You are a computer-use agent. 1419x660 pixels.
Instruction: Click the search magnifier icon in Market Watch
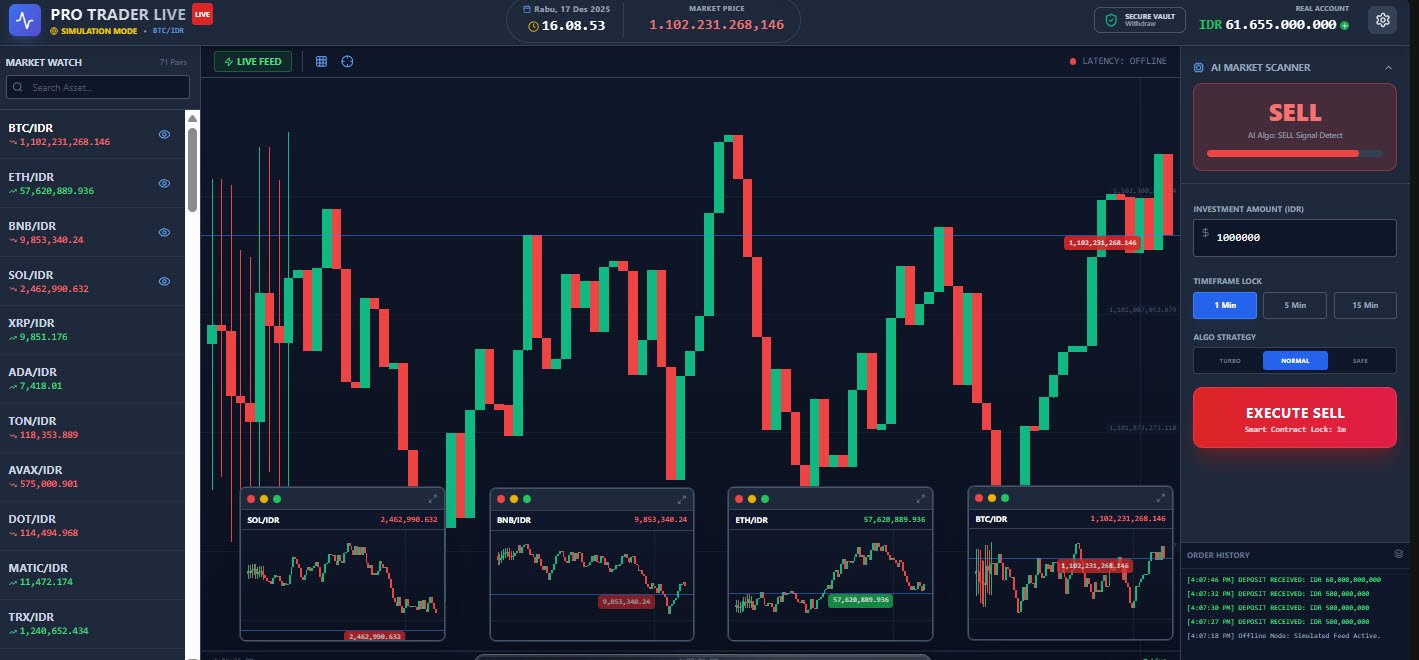click(18, 87)
